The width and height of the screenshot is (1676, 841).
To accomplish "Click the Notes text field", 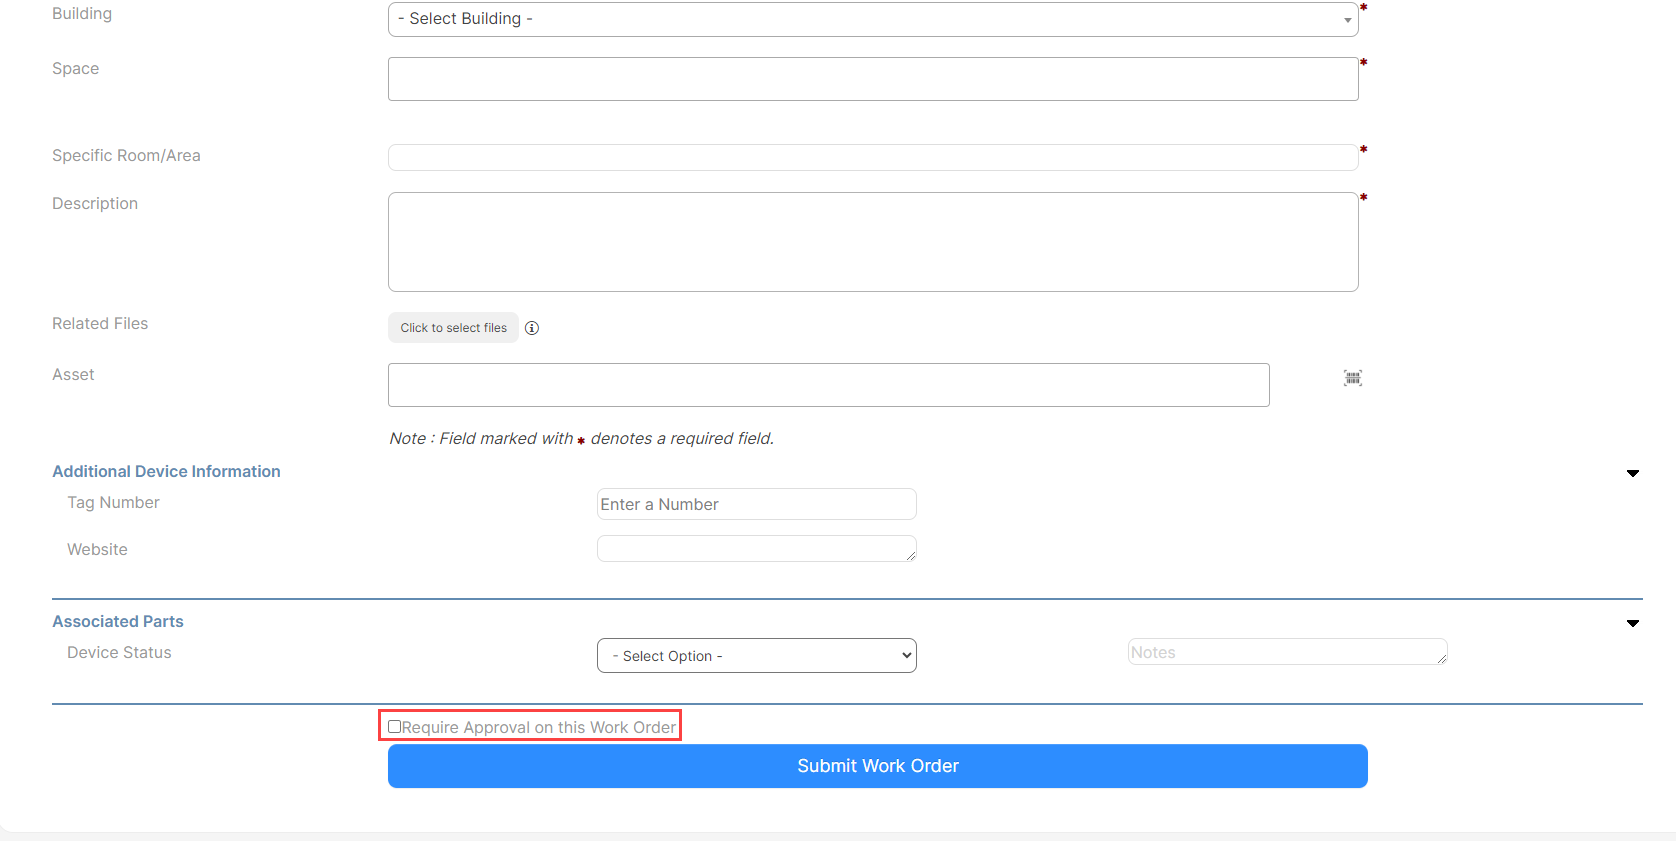I will coord(1288,652).
